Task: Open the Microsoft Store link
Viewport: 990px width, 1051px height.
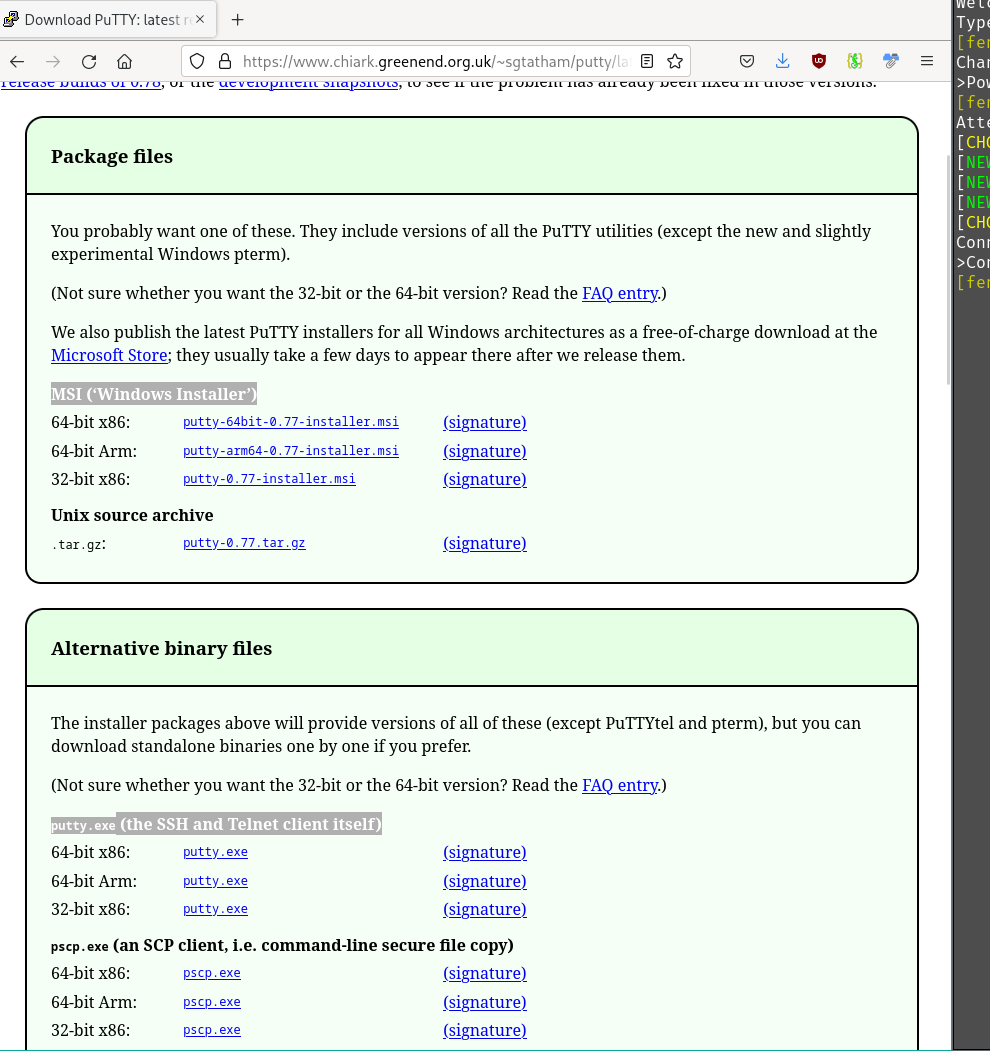Action: (109, 355)
